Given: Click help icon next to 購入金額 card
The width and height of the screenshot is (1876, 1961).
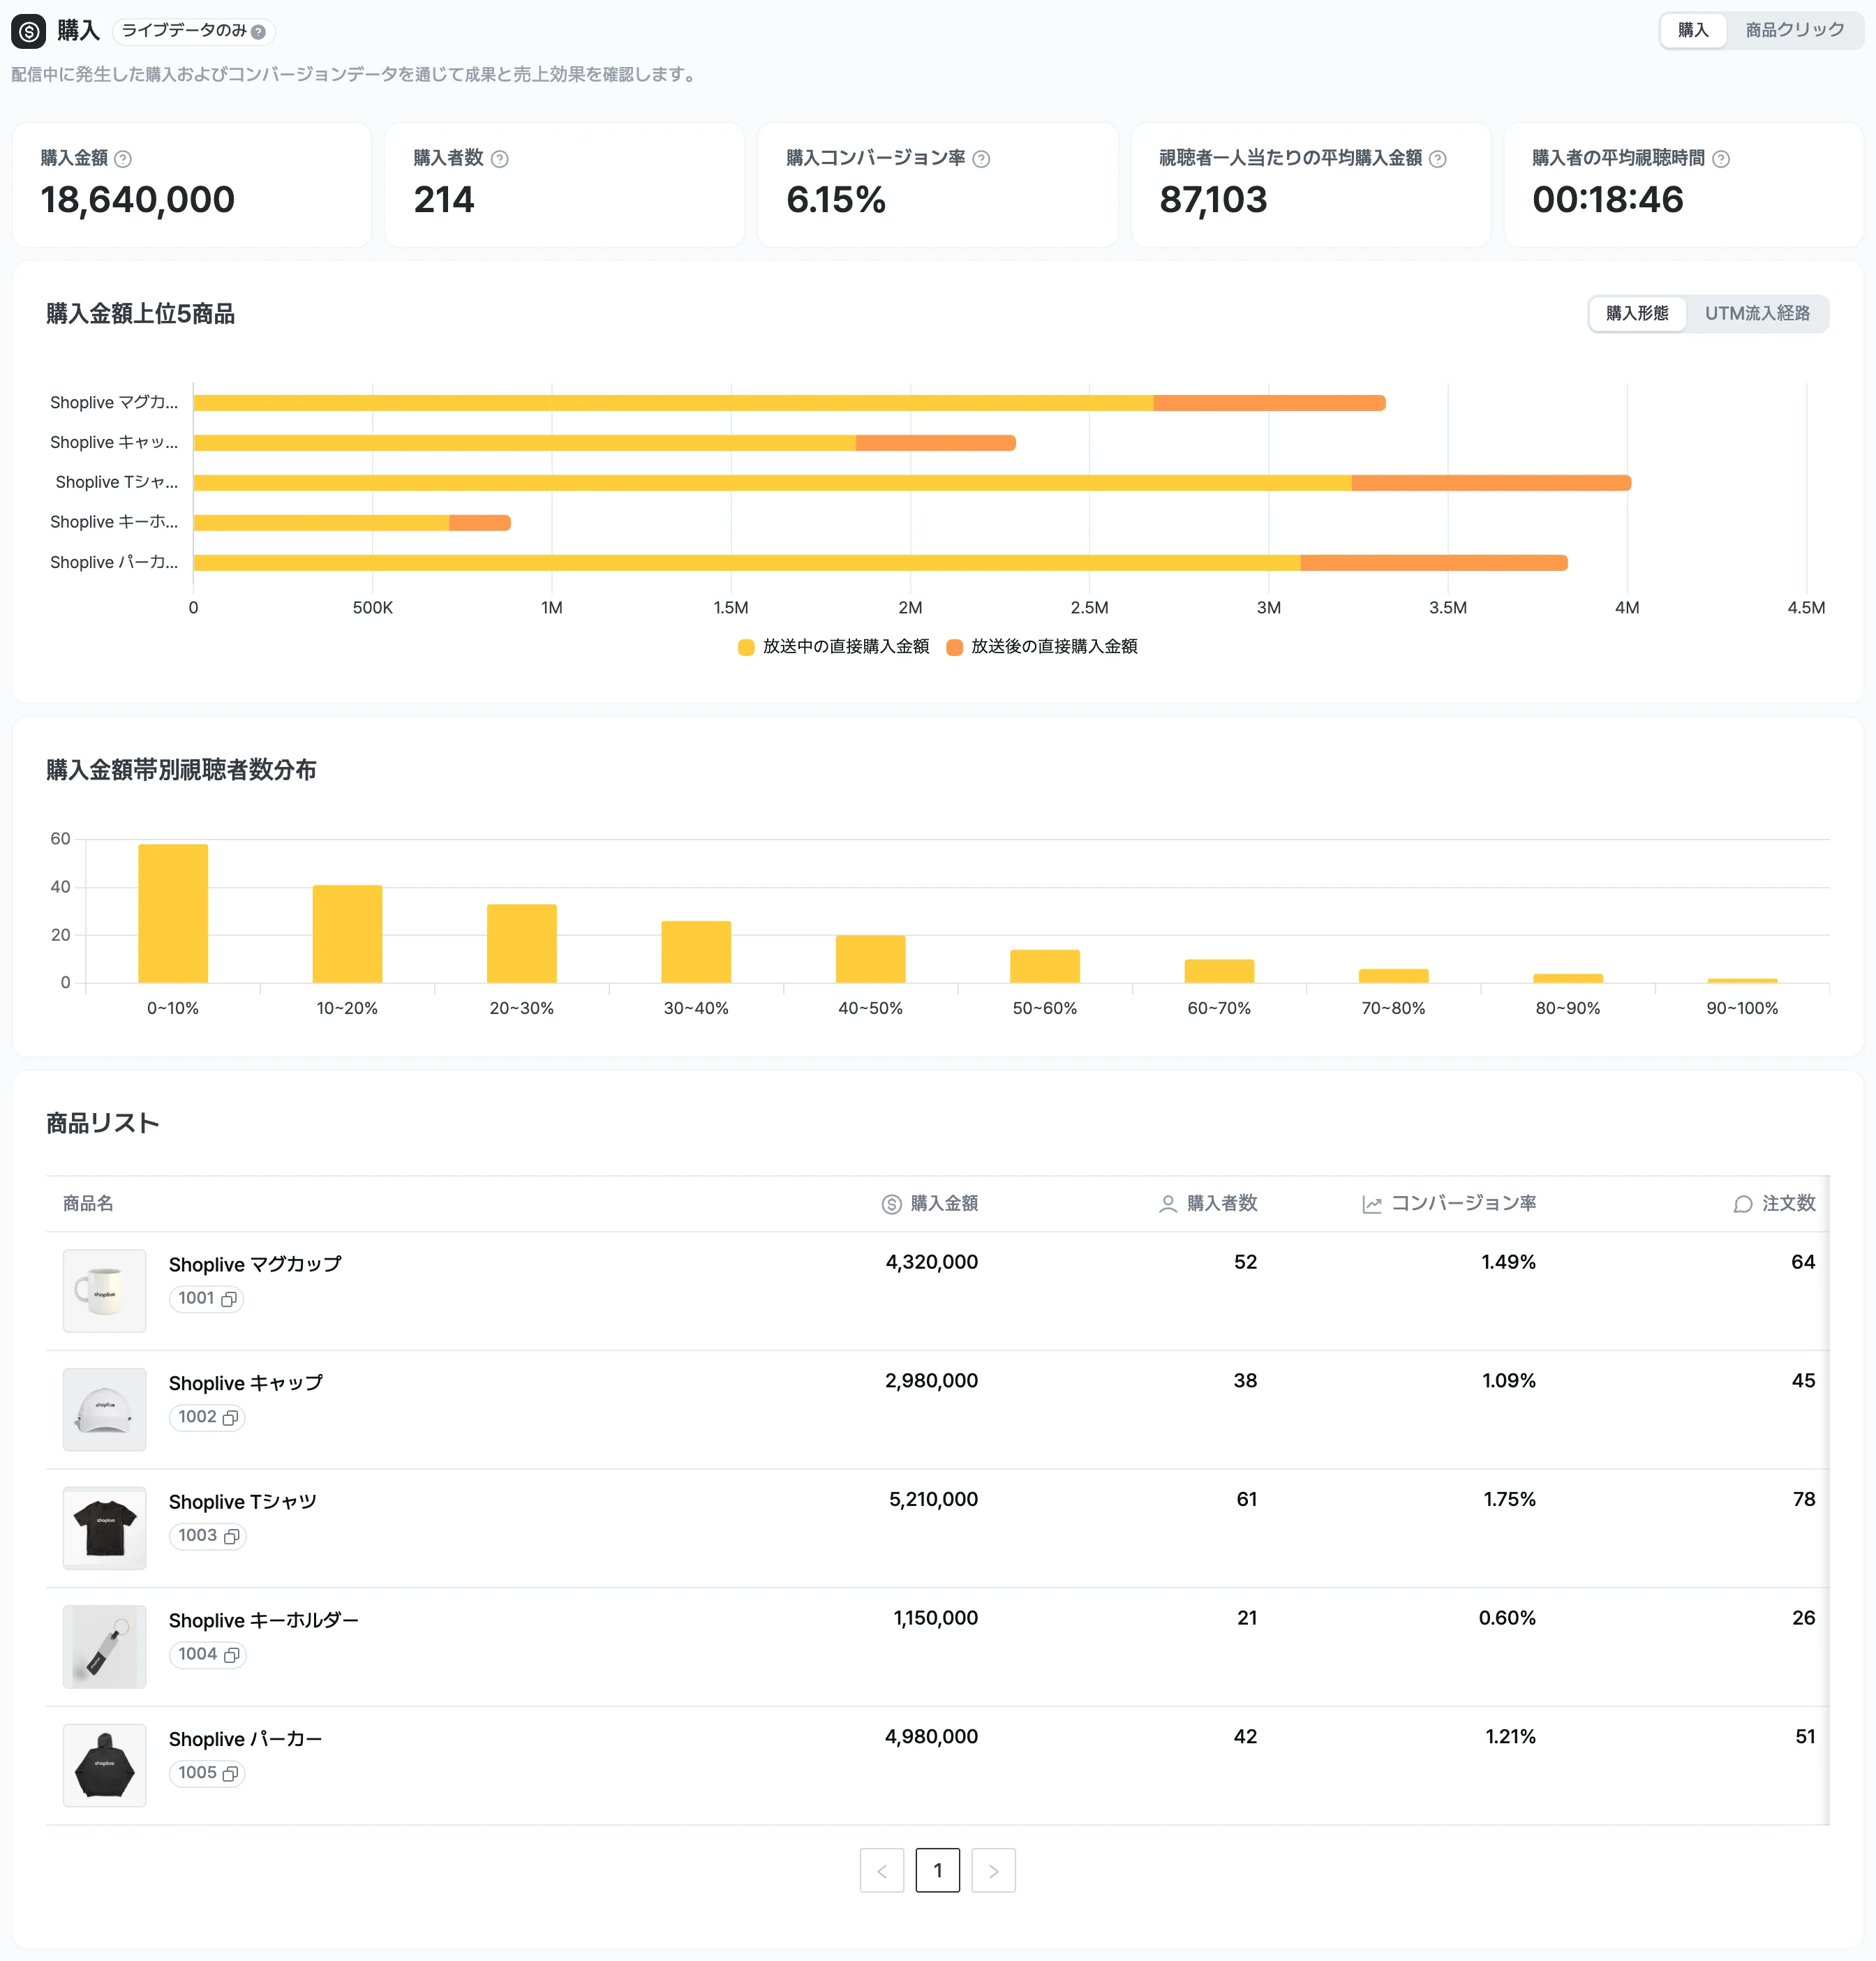Looking at the screenshot, I should pyautogui.click(x=123, y=159).
